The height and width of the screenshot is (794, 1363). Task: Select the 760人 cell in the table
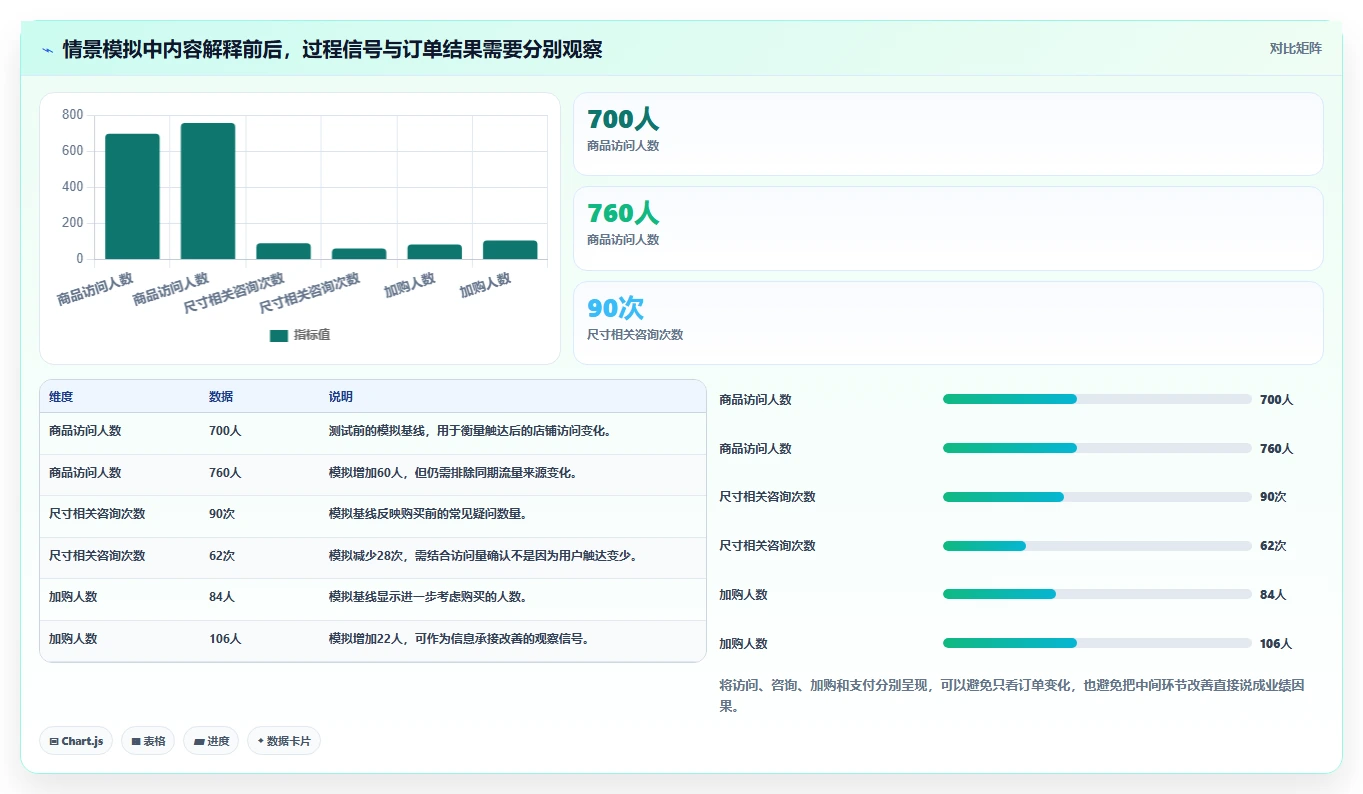coord(225,472)
